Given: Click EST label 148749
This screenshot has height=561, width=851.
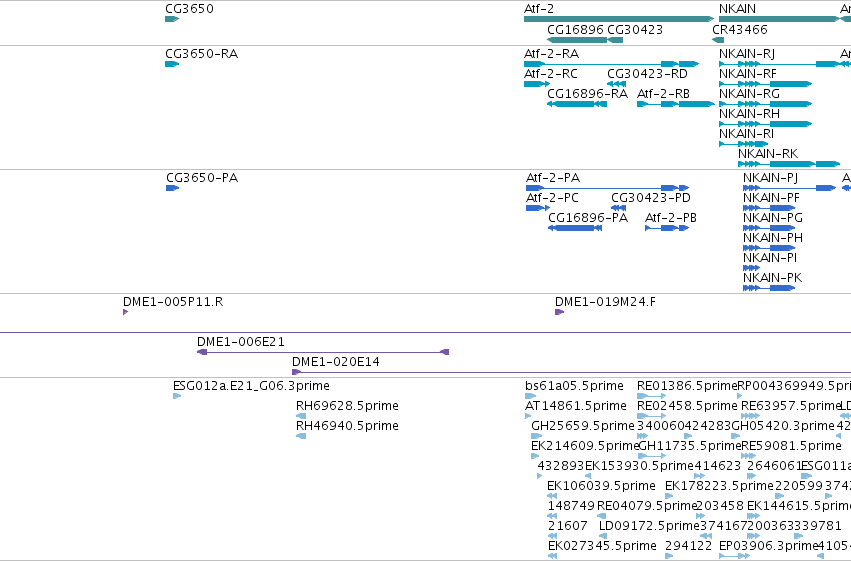Looking at the screenshot, I should (571, 506).
